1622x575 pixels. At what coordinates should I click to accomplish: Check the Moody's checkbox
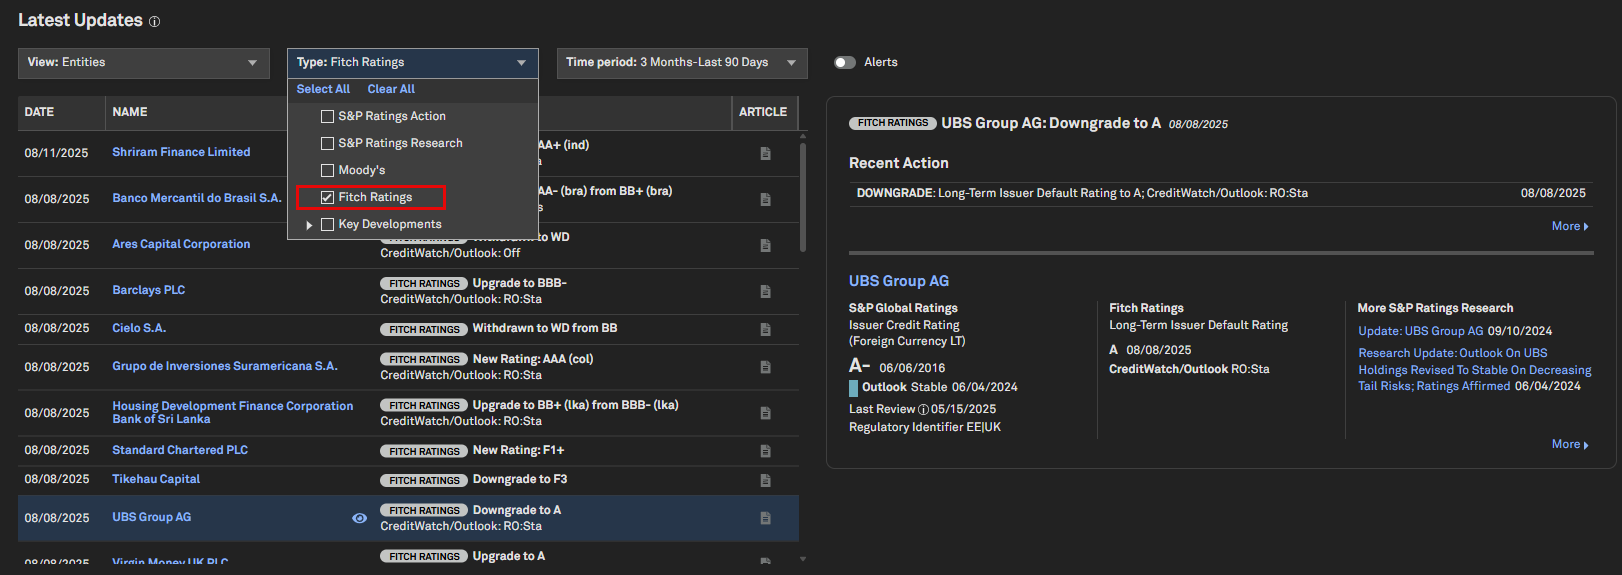(x=327, y=171)
